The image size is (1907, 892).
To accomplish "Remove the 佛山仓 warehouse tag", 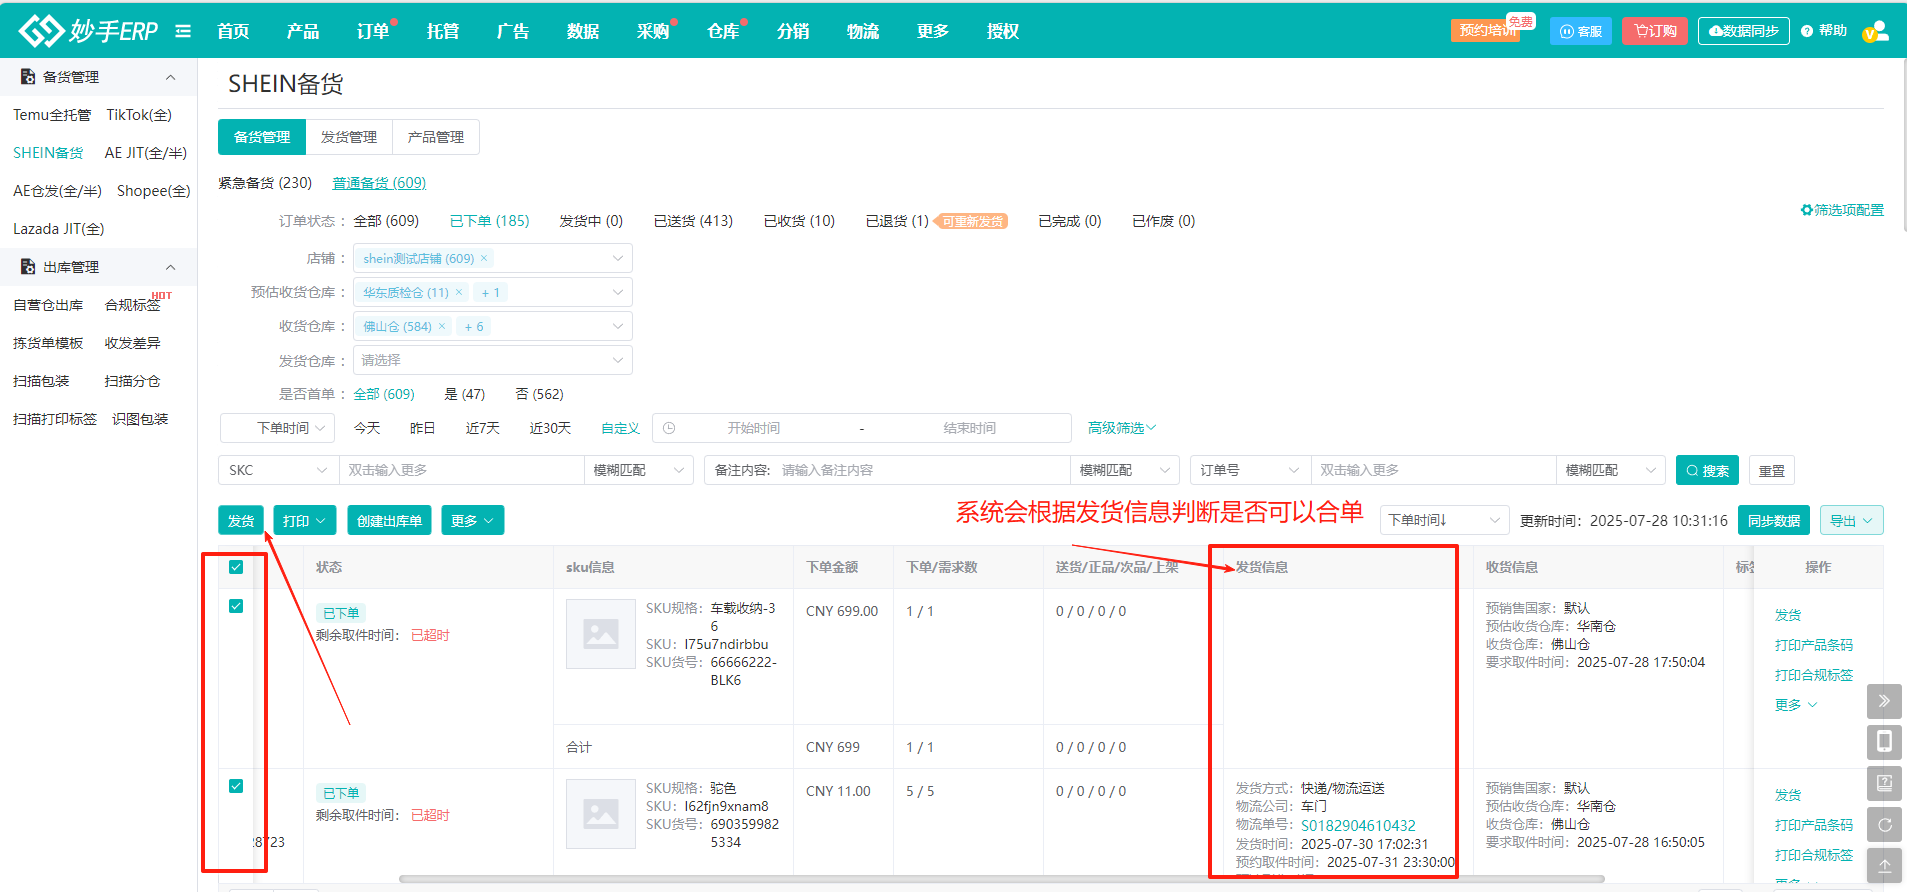I will [442, 326].
